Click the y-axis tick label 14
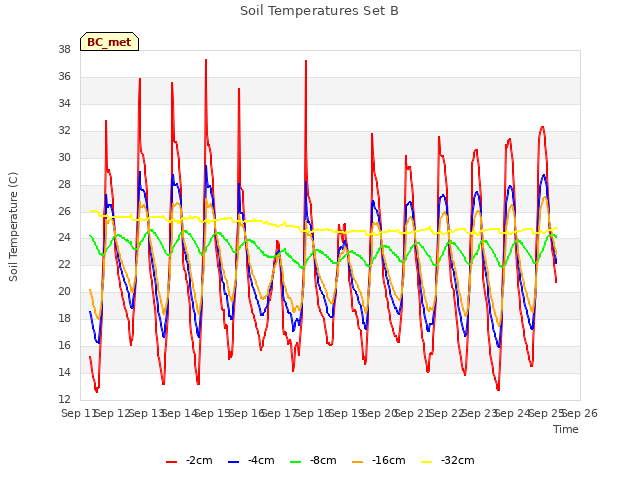This screenshot has width=640, height=480. pos(64,372)
